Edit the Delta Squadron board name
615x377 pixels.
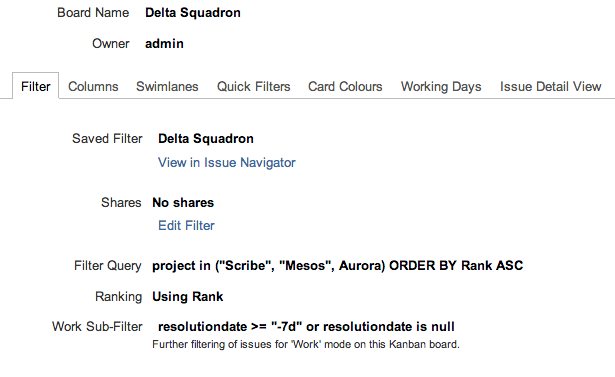click(x=193, y=13)
